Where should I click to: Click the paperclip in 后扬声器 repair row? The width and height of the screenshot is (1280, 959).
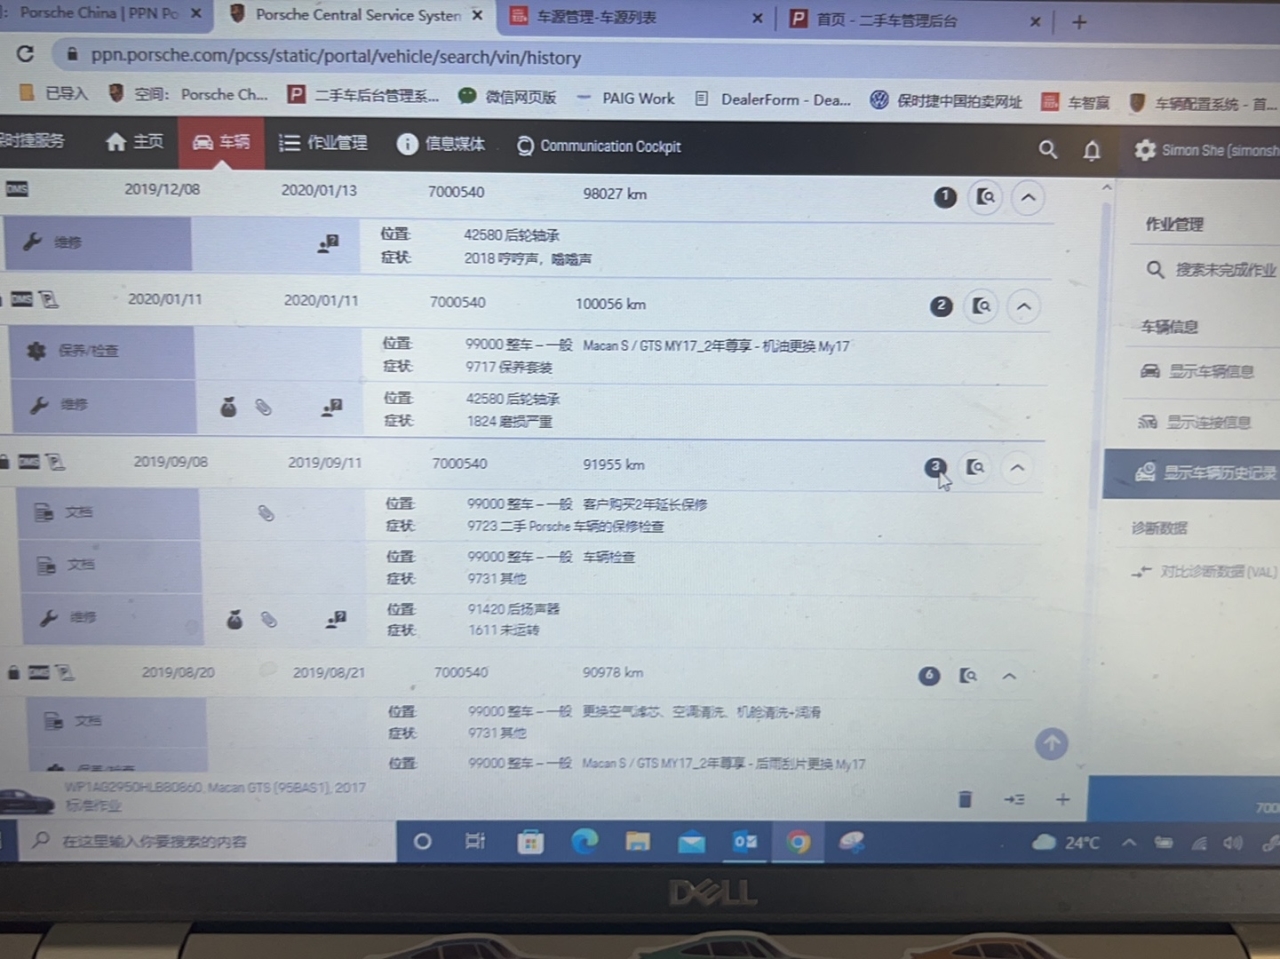click(269, 620)
